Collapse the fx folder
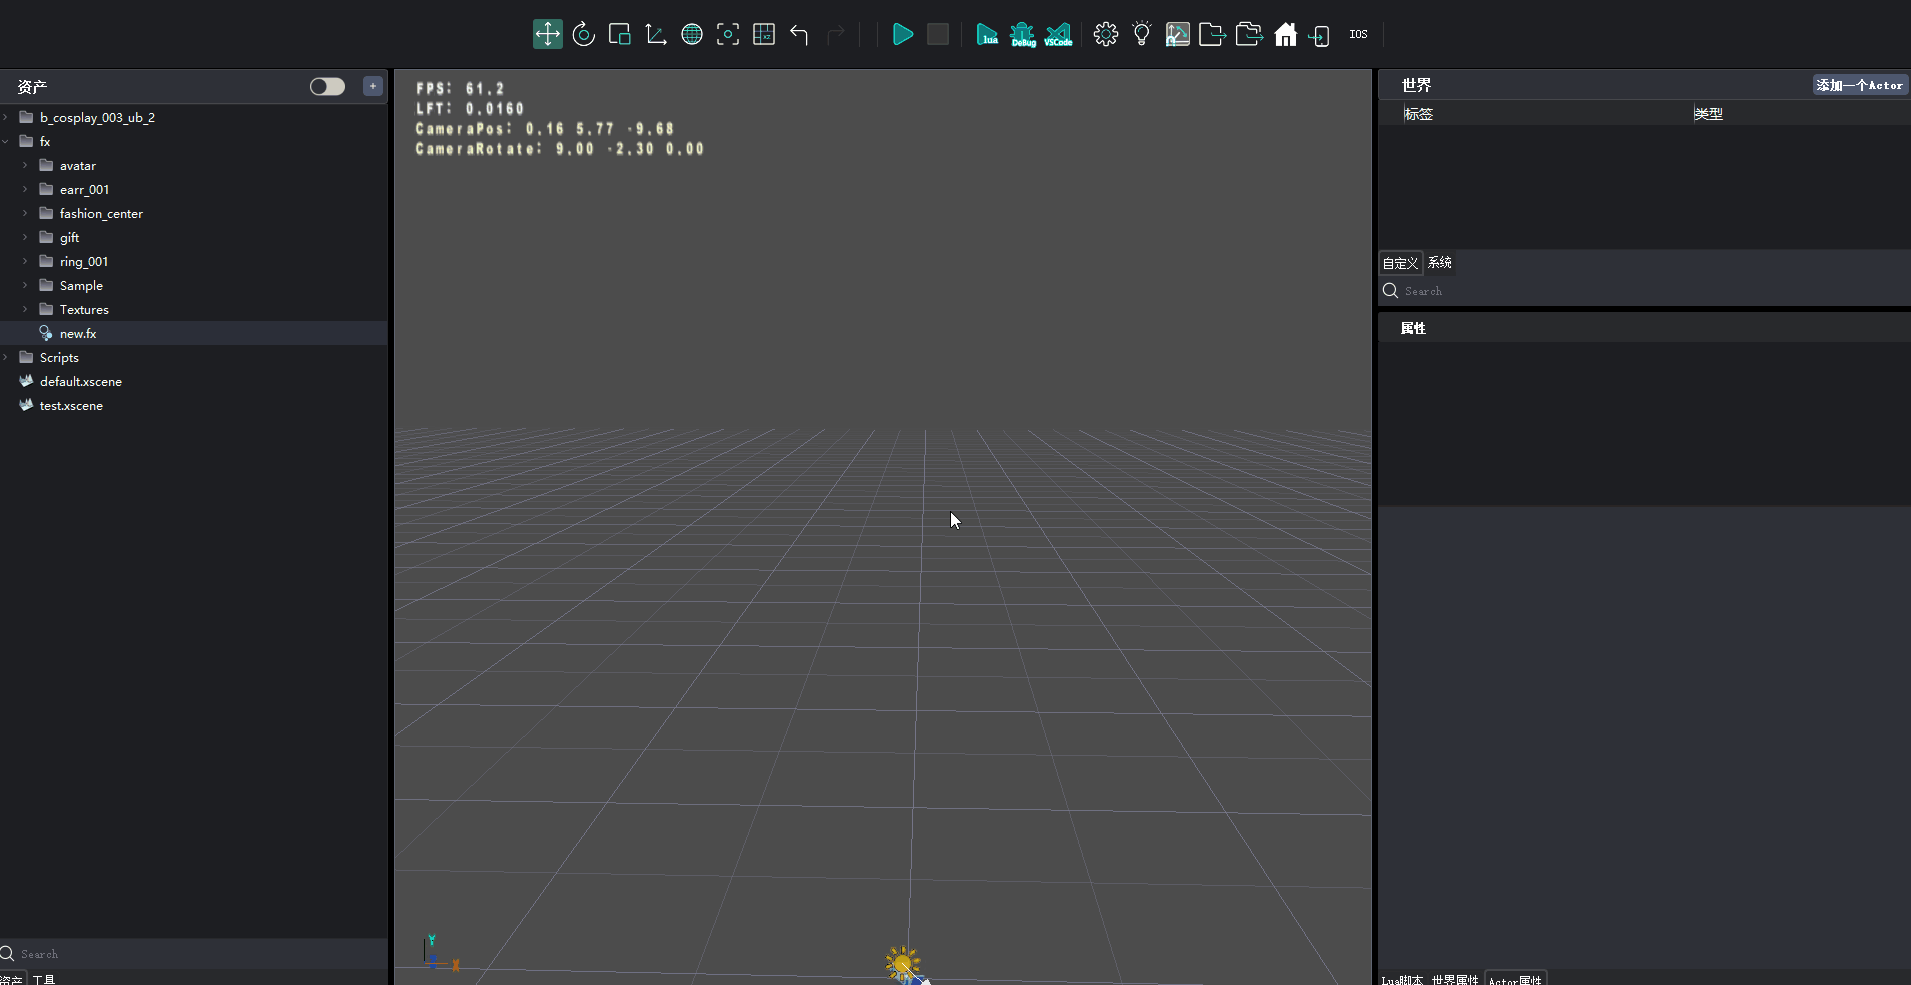The image size is (1911, 985). click(x=6, y=141)
